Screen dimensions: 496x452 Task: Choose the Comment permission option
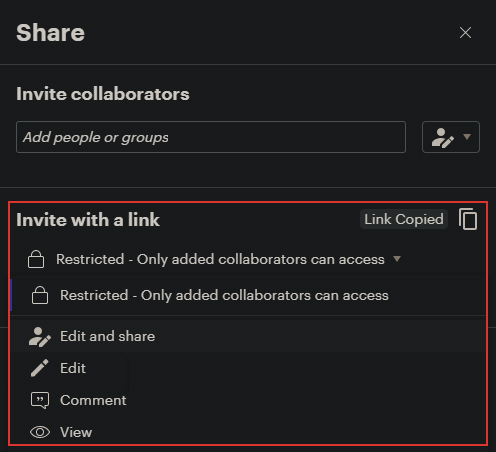pyautogui.click(x=248, y=400)
